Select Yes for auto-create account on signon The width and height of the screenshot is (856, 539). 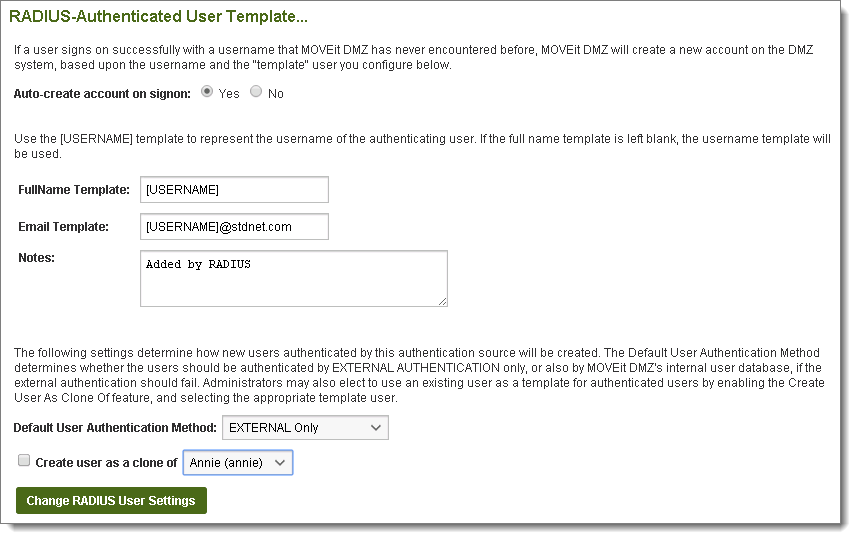click(207, 92)
